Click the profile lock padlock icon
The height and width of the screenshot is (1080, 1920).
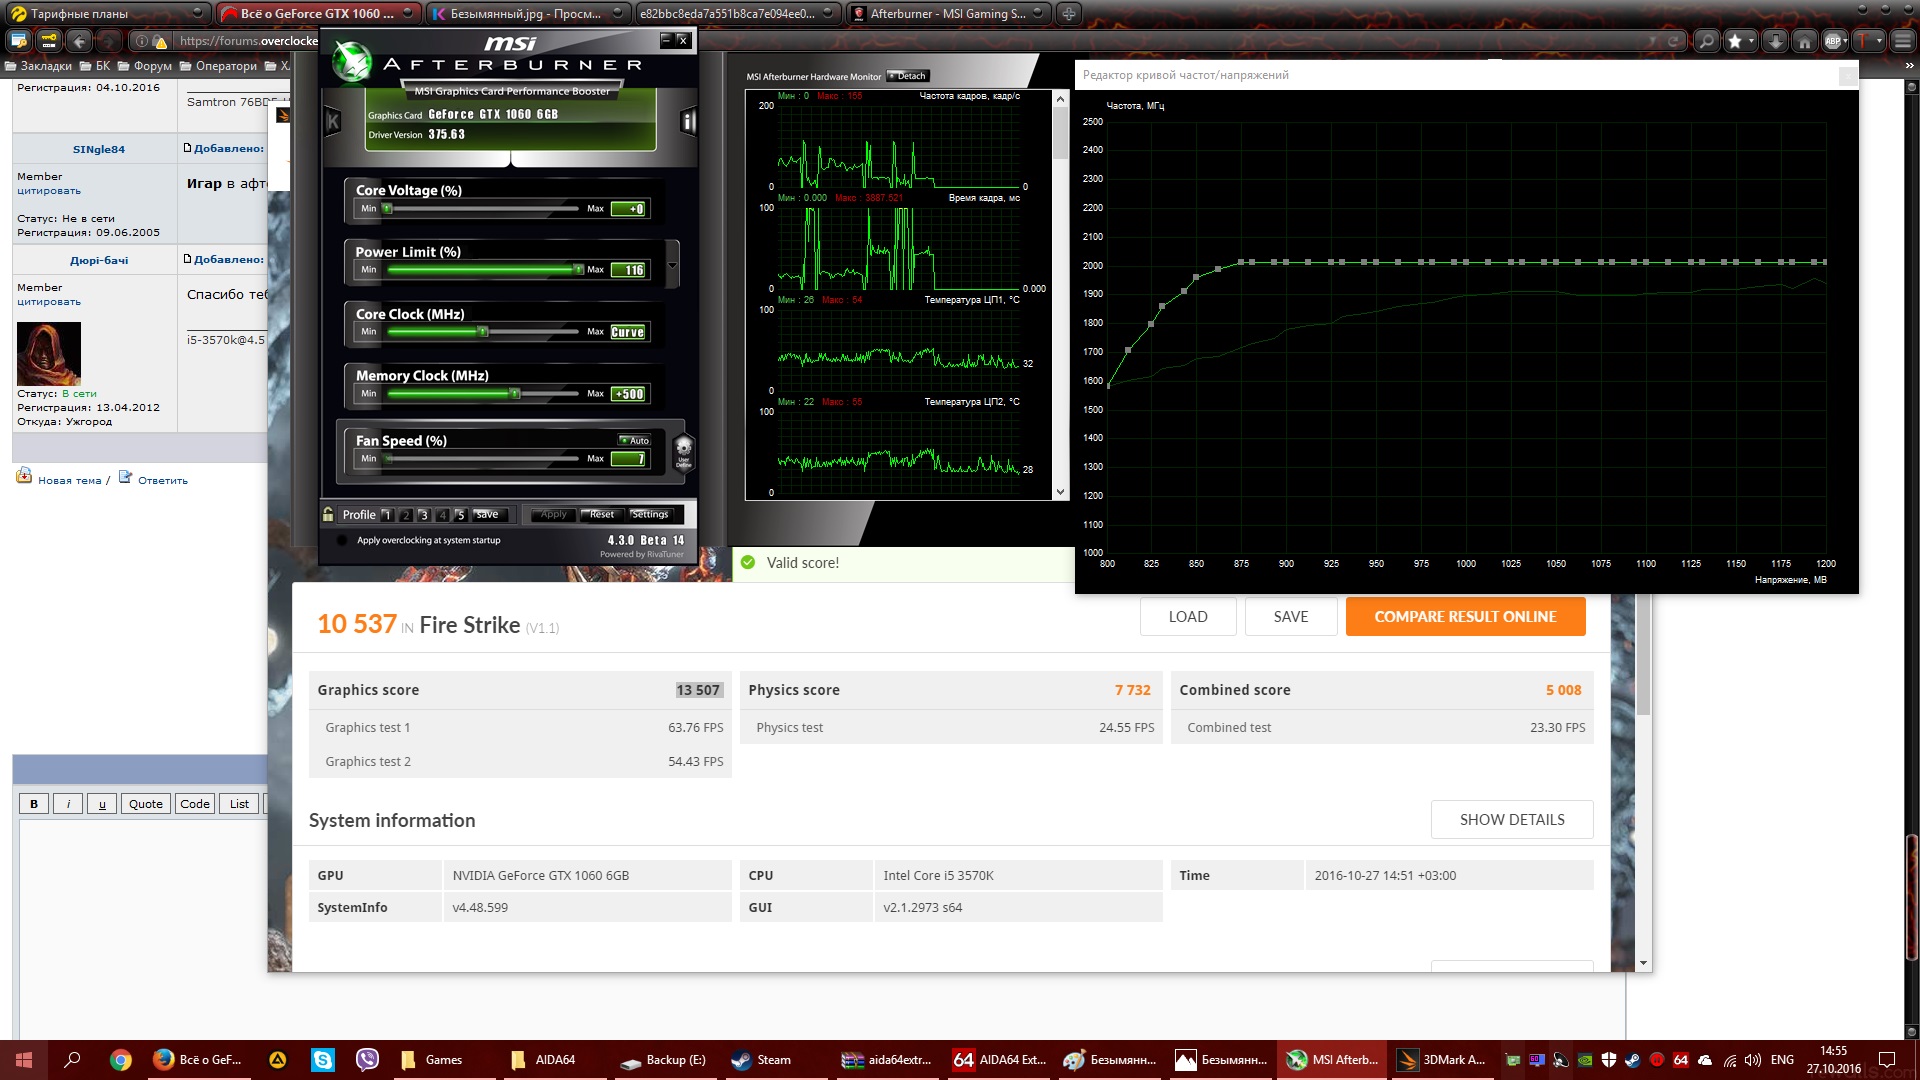click(x=328, y=514)
